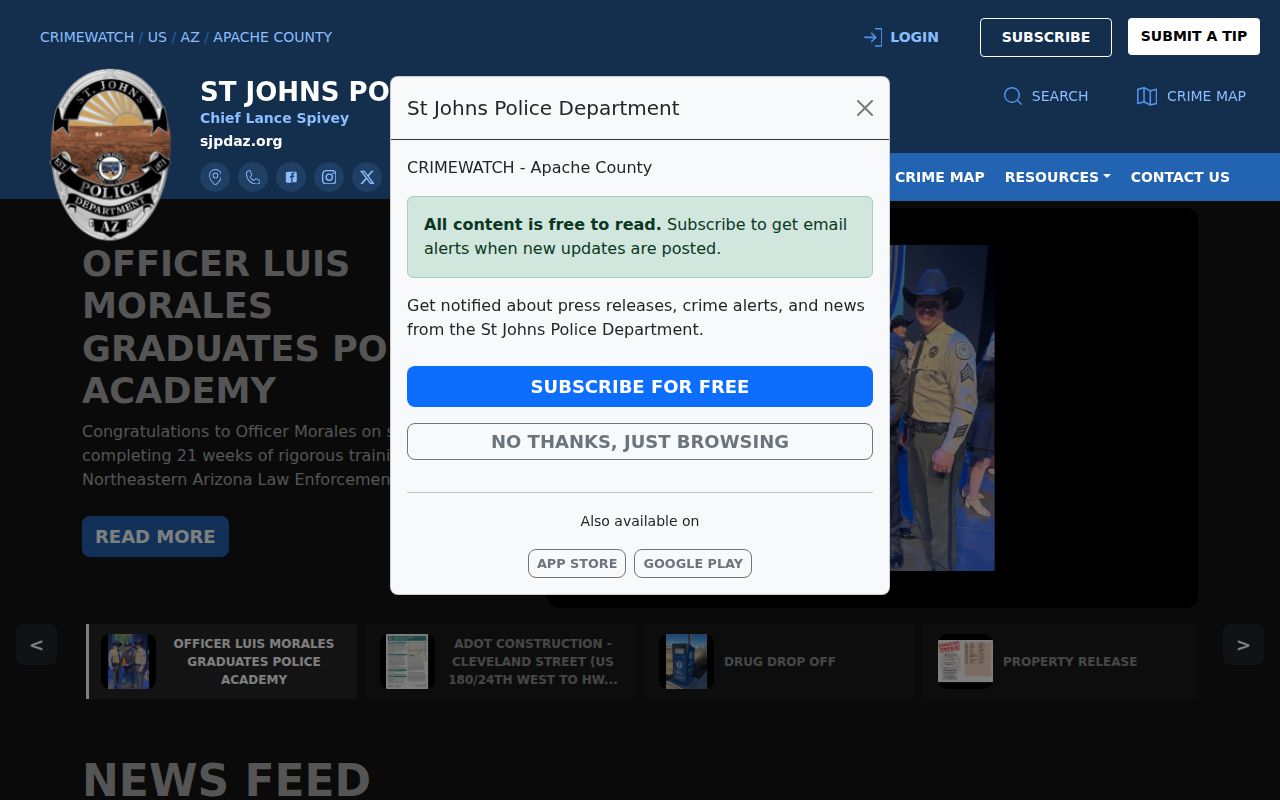The height and width of the screenshot is (800, 1280).
Task: Open Crime Map in navigation bar
Action: (x=940, y=177)
